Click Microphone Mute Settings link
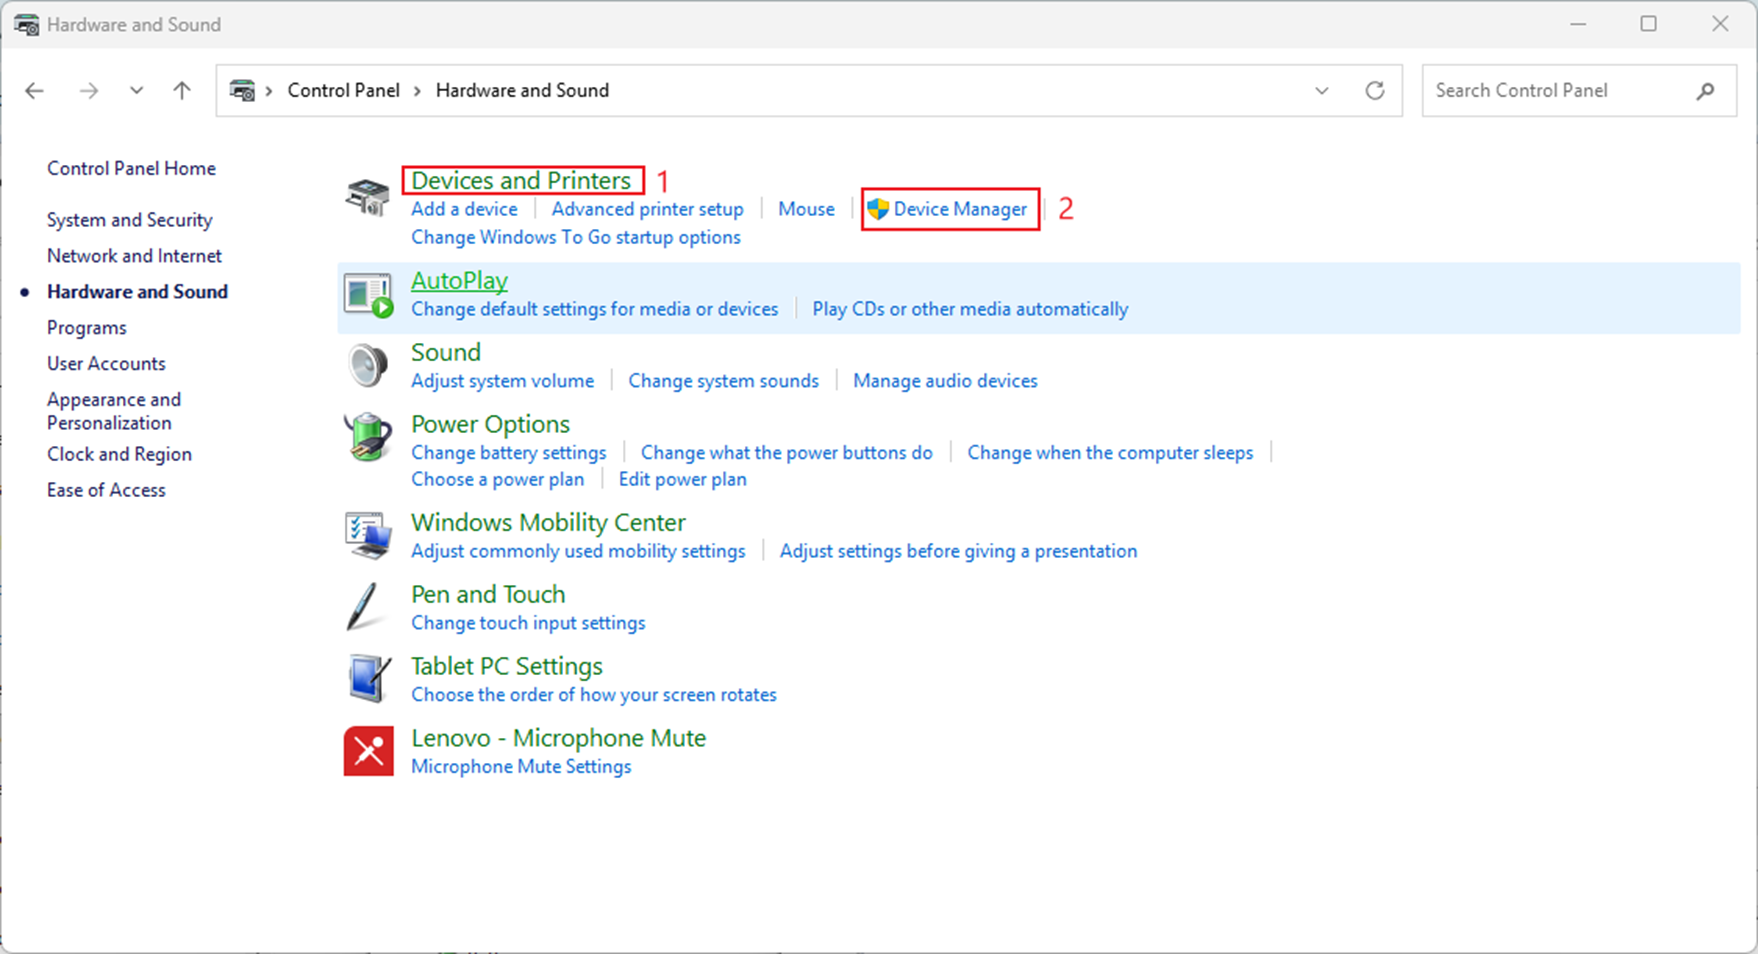This screenshot has height=954, width=1758. (x=521, y=767)
